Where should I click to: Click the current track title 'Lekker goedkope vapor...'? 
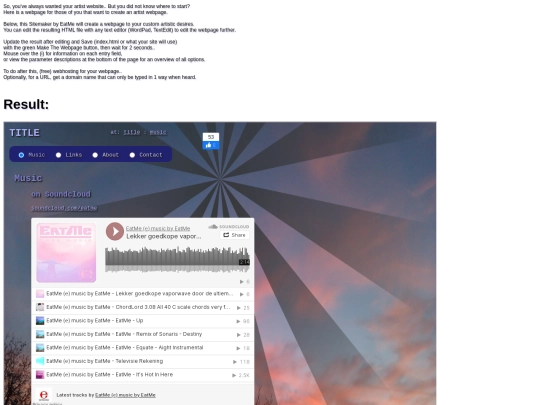(164, 236)
